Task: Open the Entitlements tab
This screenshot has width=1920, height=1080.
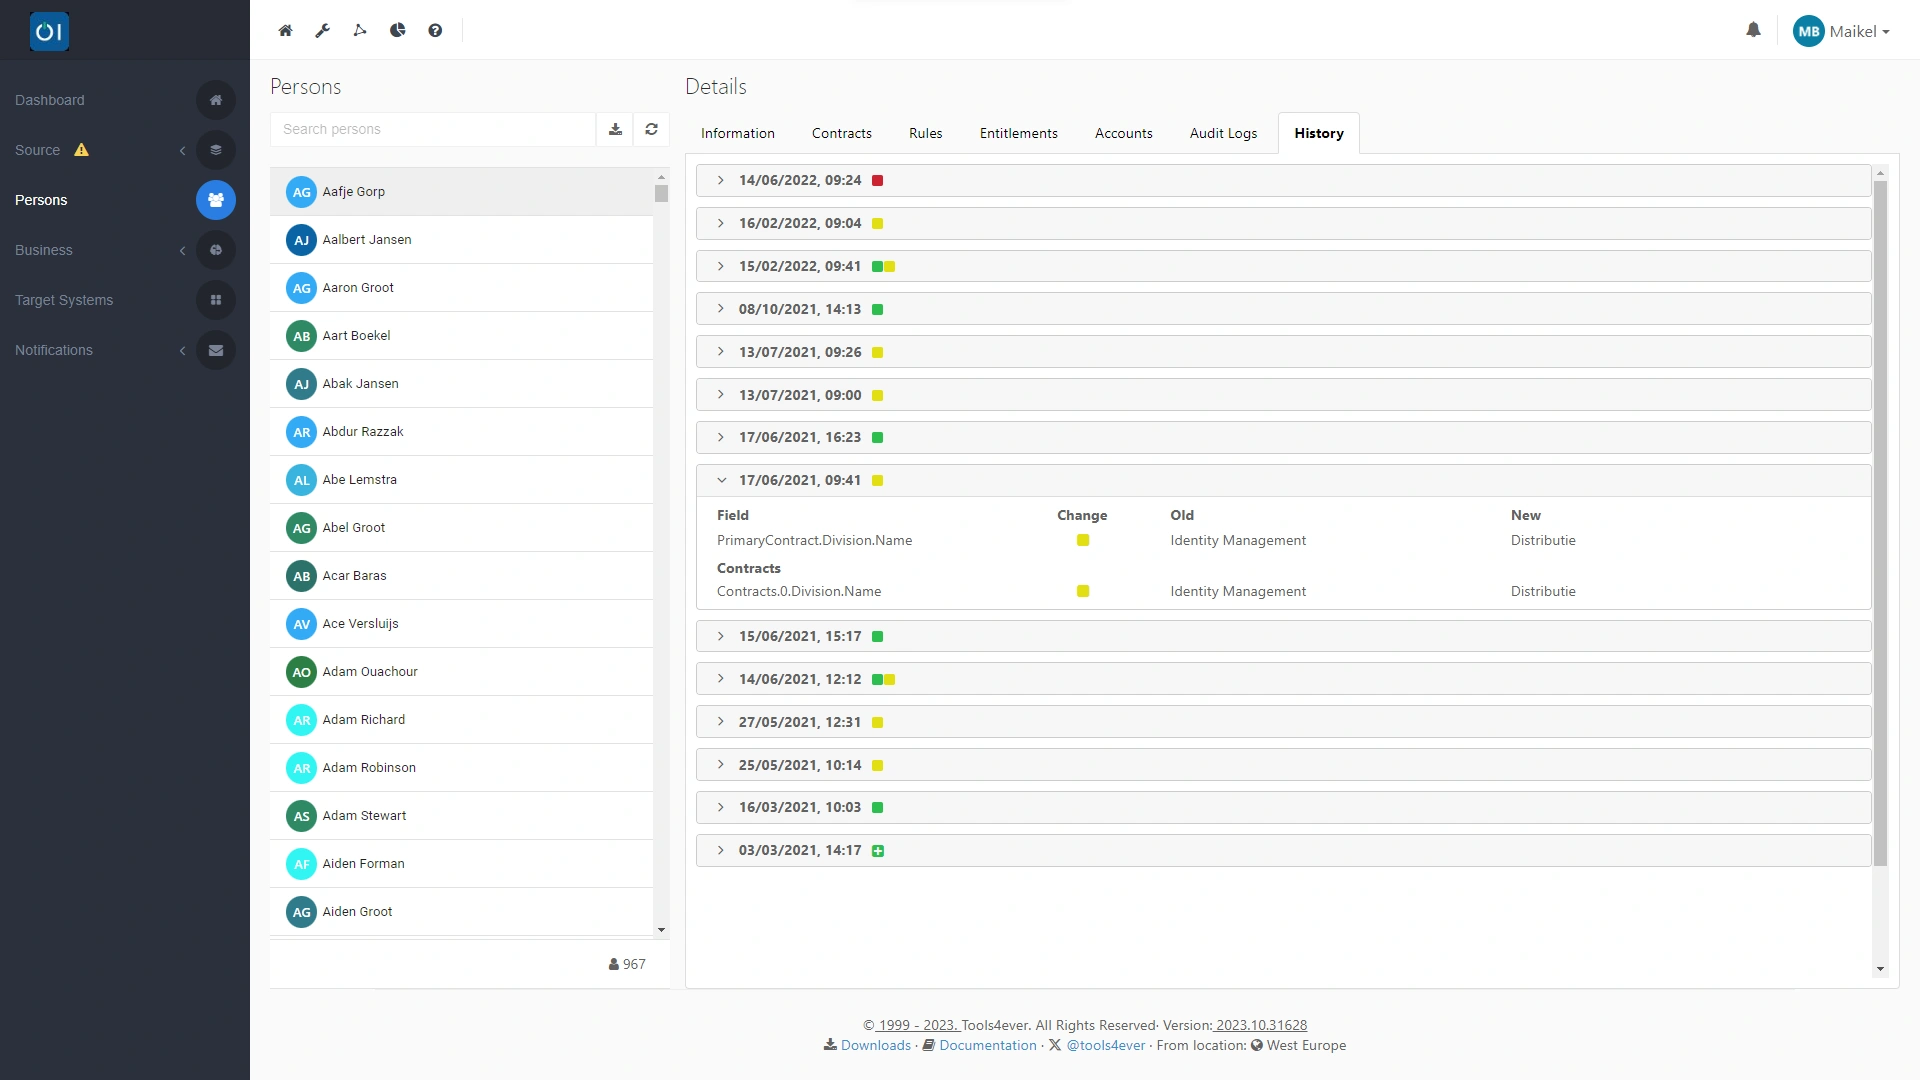Action: (x=1018, y=133)
